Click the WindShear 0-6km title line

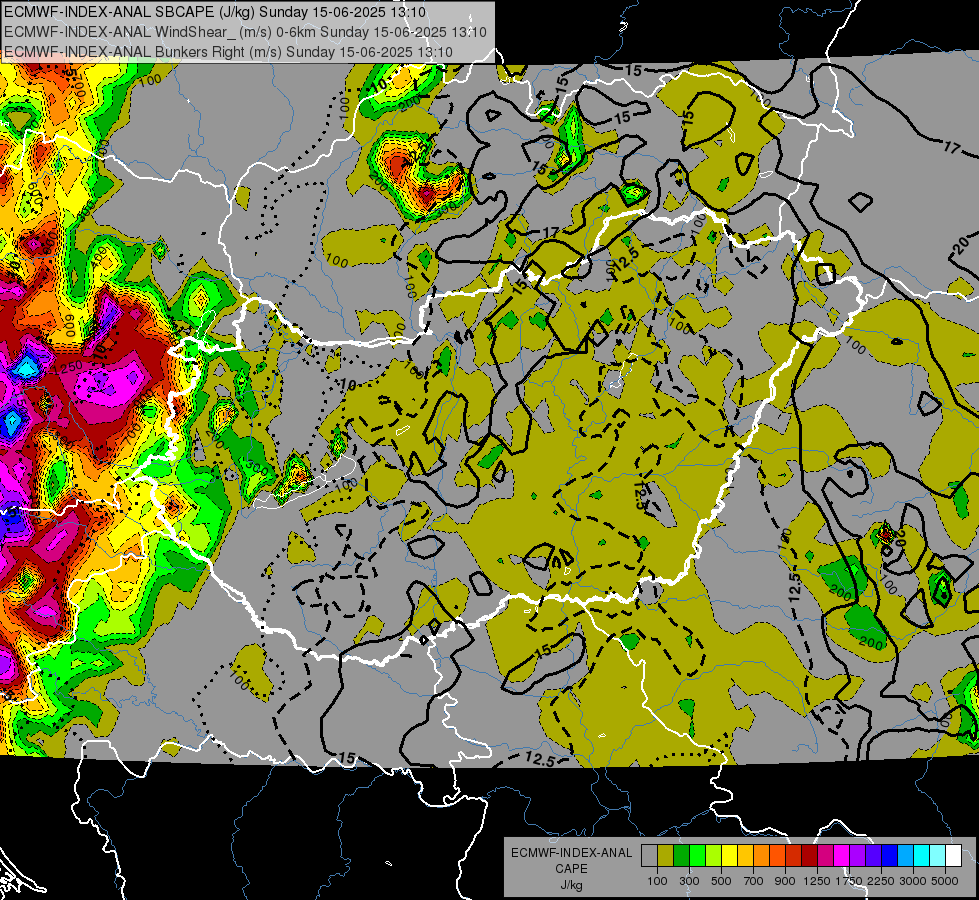tap(245, 32)
